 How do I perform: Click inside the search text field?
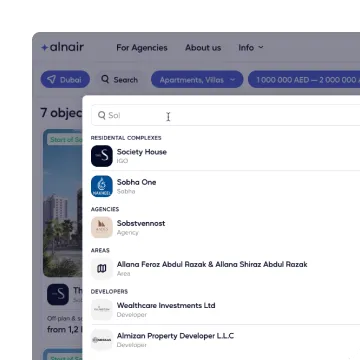226,115
